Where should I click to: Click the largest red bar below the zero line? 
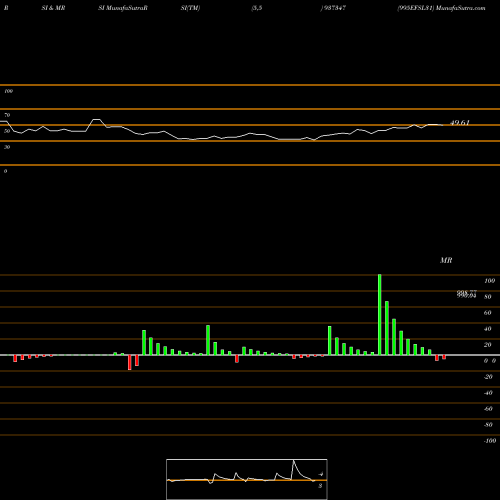[x=130, y=362]
